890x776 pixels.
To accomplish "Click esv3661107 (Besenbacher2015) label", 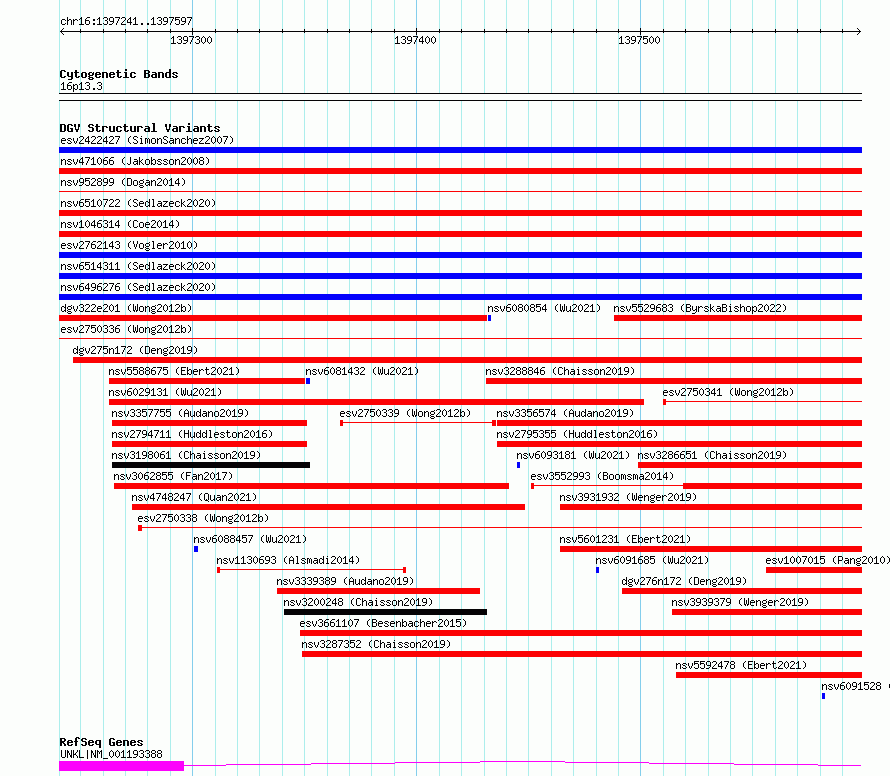I will click(383, 623).
